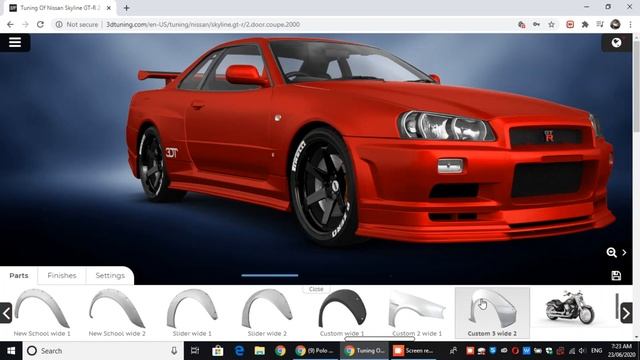Pick the Custom 2 wide 1 fender
Image resolution: width=640 pixels, height=360 pixels.
click(417, 313)
